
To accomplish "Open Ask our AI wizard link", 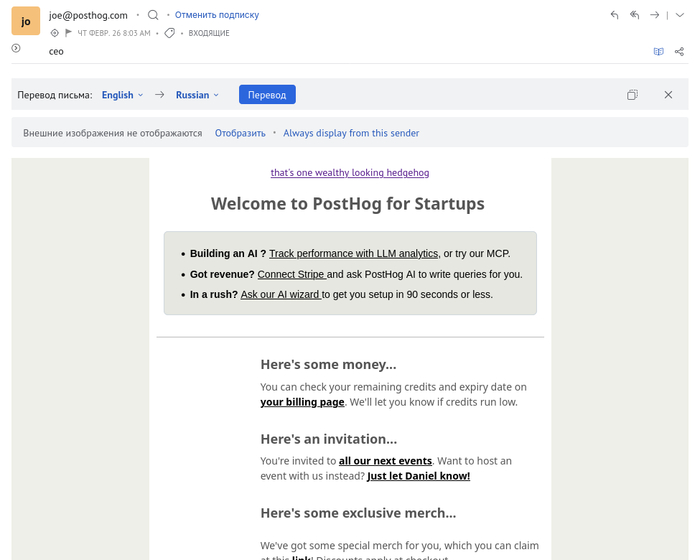I will tap(281, 295).
